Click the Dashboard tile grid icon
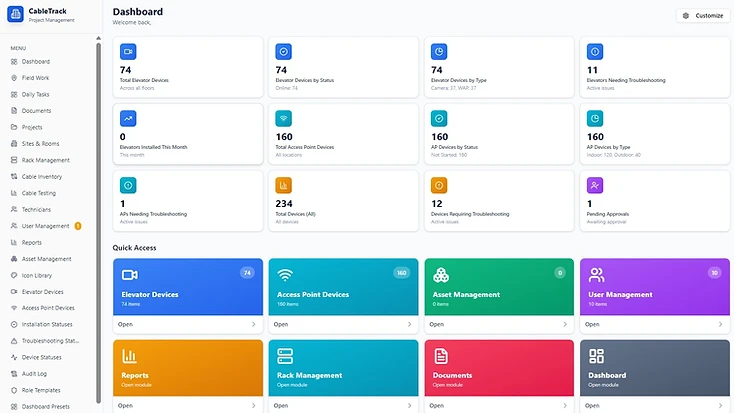This screenshot has height=413, width=734. point(596,356)
